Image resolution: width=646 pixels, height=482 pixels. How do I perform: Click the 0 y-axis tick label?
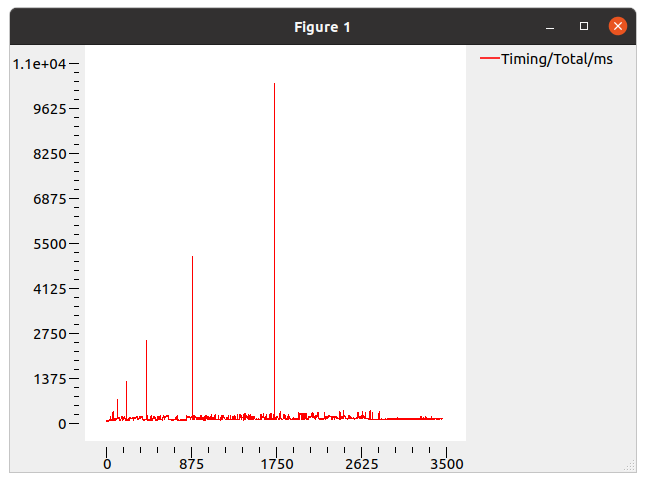(61, 424)
